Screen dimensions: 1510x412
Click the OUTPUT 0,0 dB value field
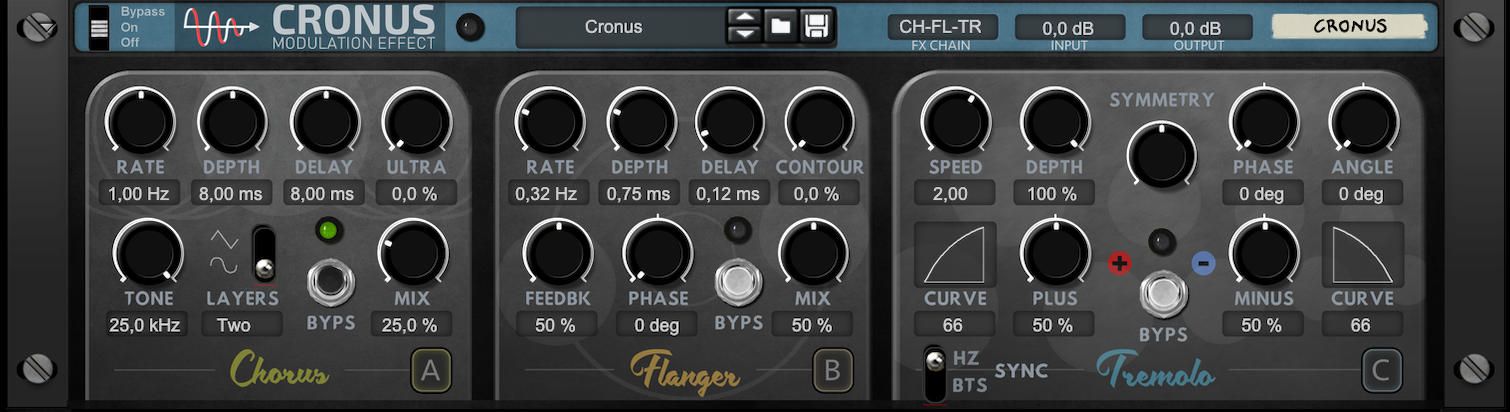(1196, 28)
